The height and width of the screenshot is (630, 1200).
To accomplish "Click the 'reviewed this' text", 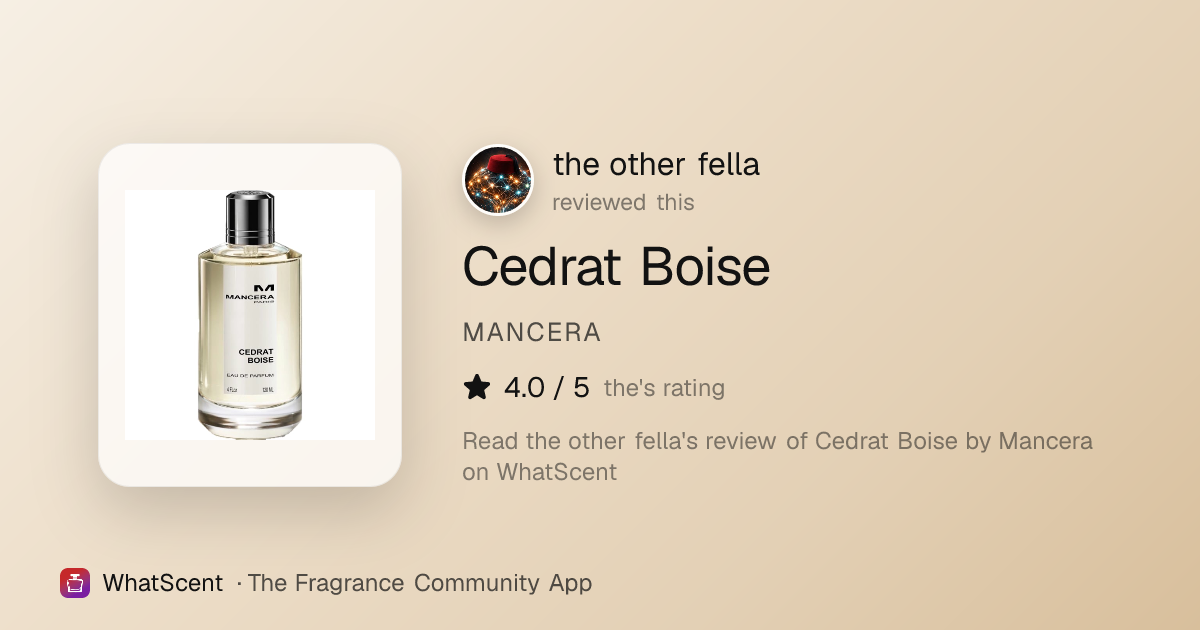I will (x=623, y=202).
